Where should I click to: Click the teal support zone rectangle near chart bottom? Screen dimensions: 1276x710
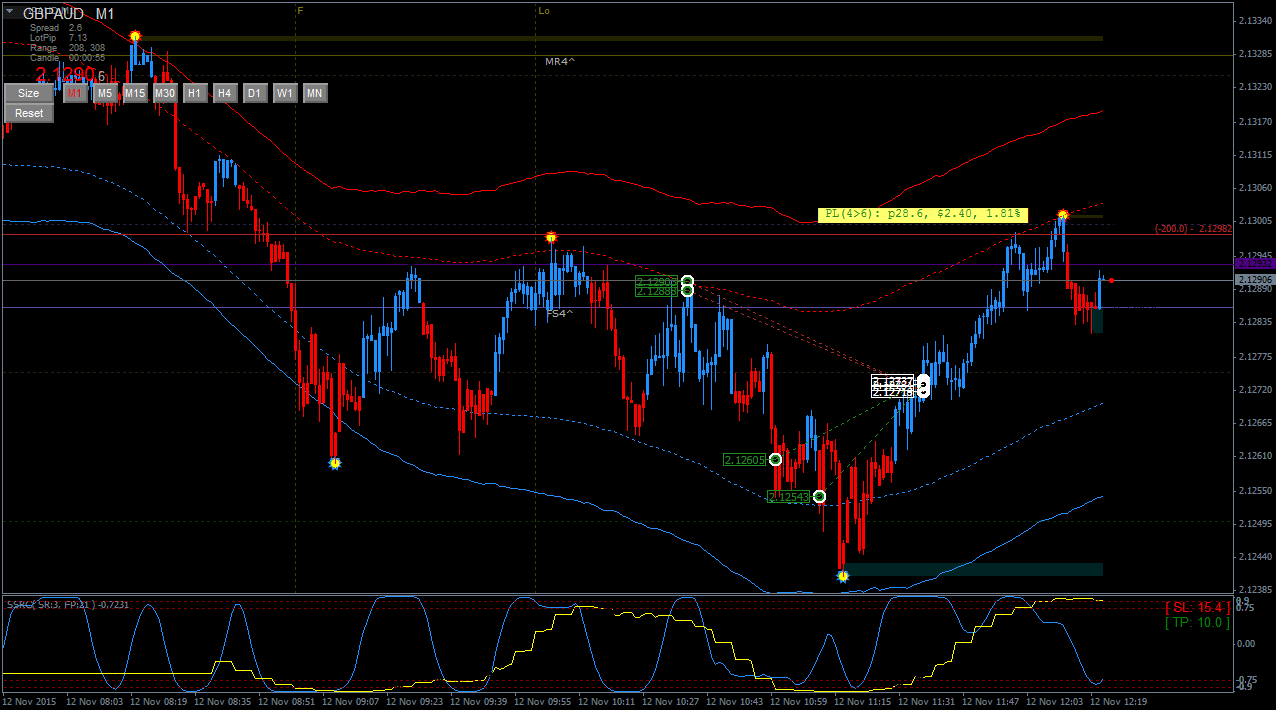point(972,569)
